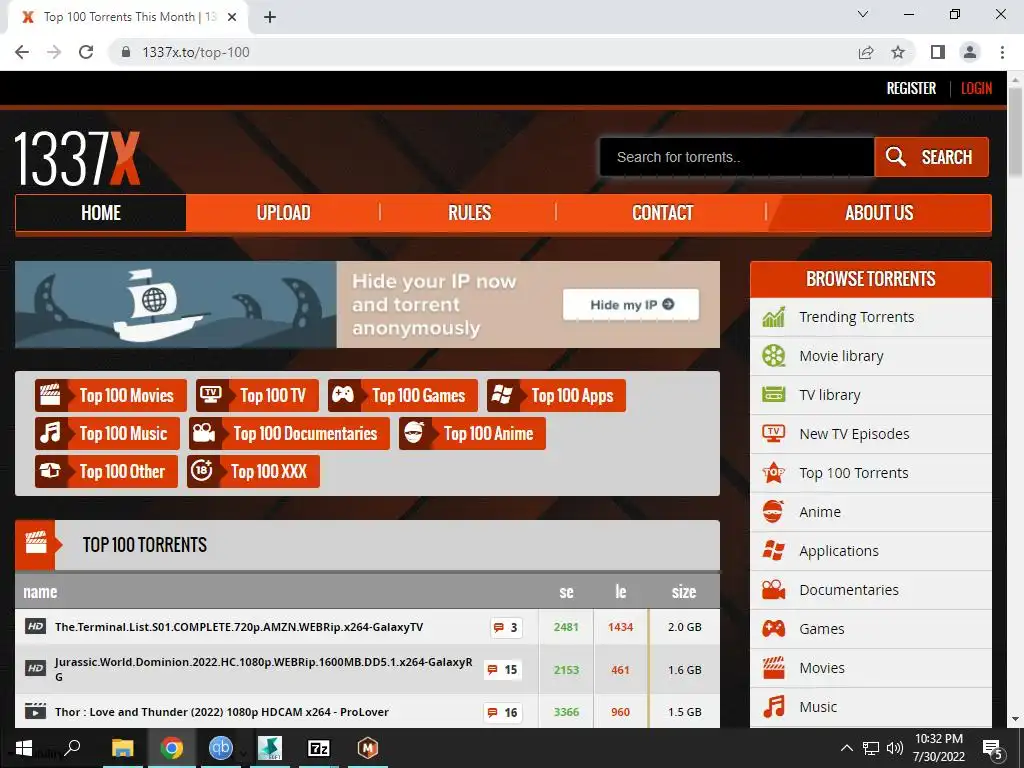Open qBittorrent from the taskbar

[x=221, y=748]
